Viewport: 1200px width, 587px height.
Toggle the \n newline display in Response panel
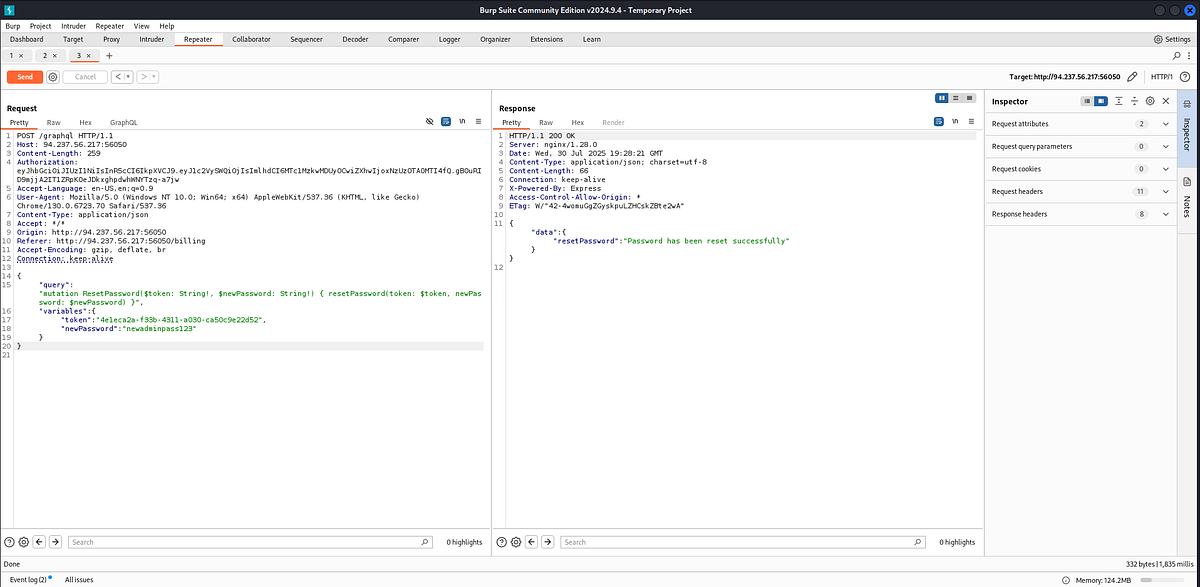955,122
